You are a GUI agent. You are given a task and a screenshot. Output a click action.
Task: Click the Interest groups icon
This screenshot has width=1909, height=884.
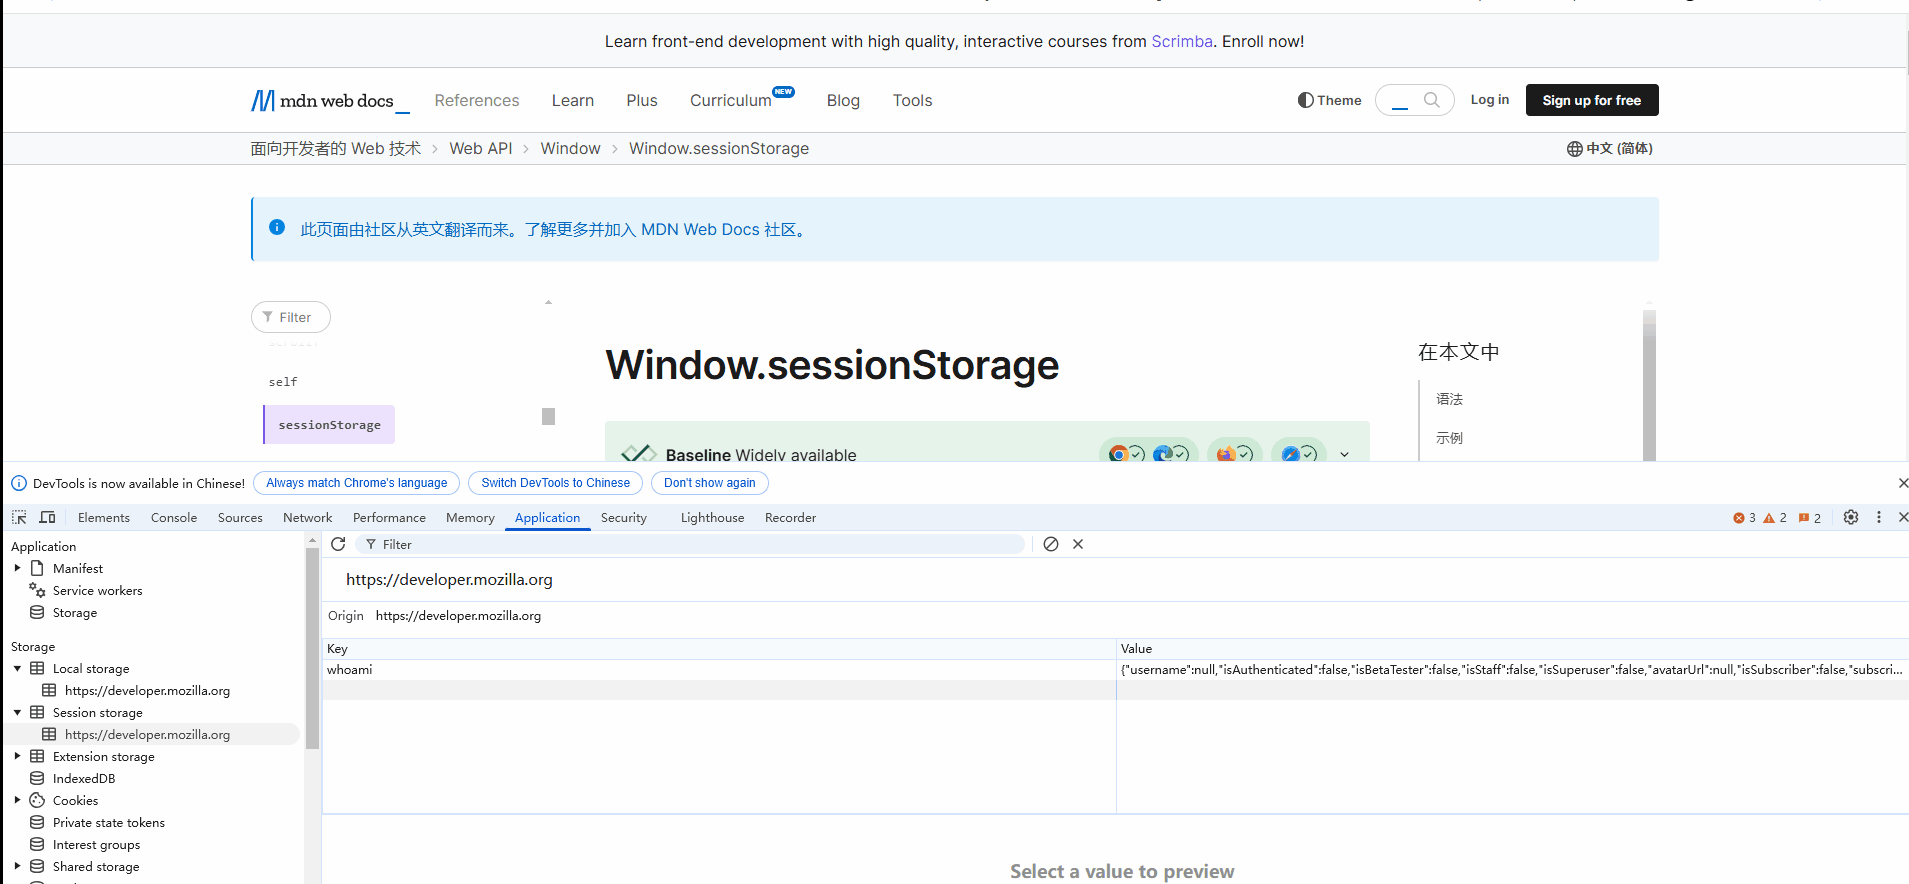point(37,844)
